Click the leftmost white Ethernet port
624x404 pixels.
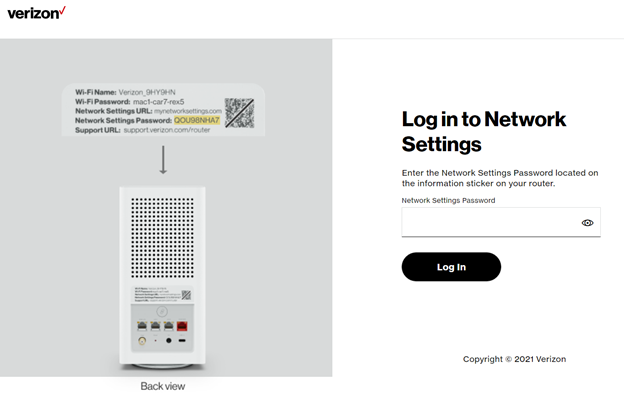point(139,324)
